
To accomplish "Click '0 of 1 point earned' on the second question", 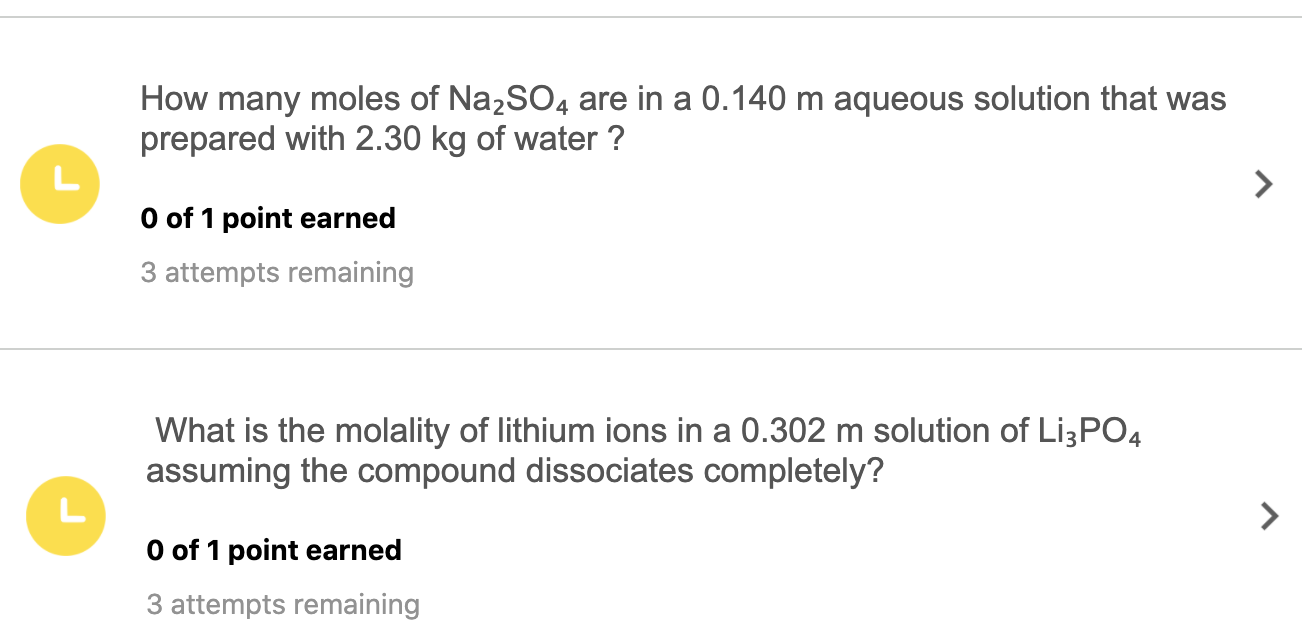I will tap(274, 550).
